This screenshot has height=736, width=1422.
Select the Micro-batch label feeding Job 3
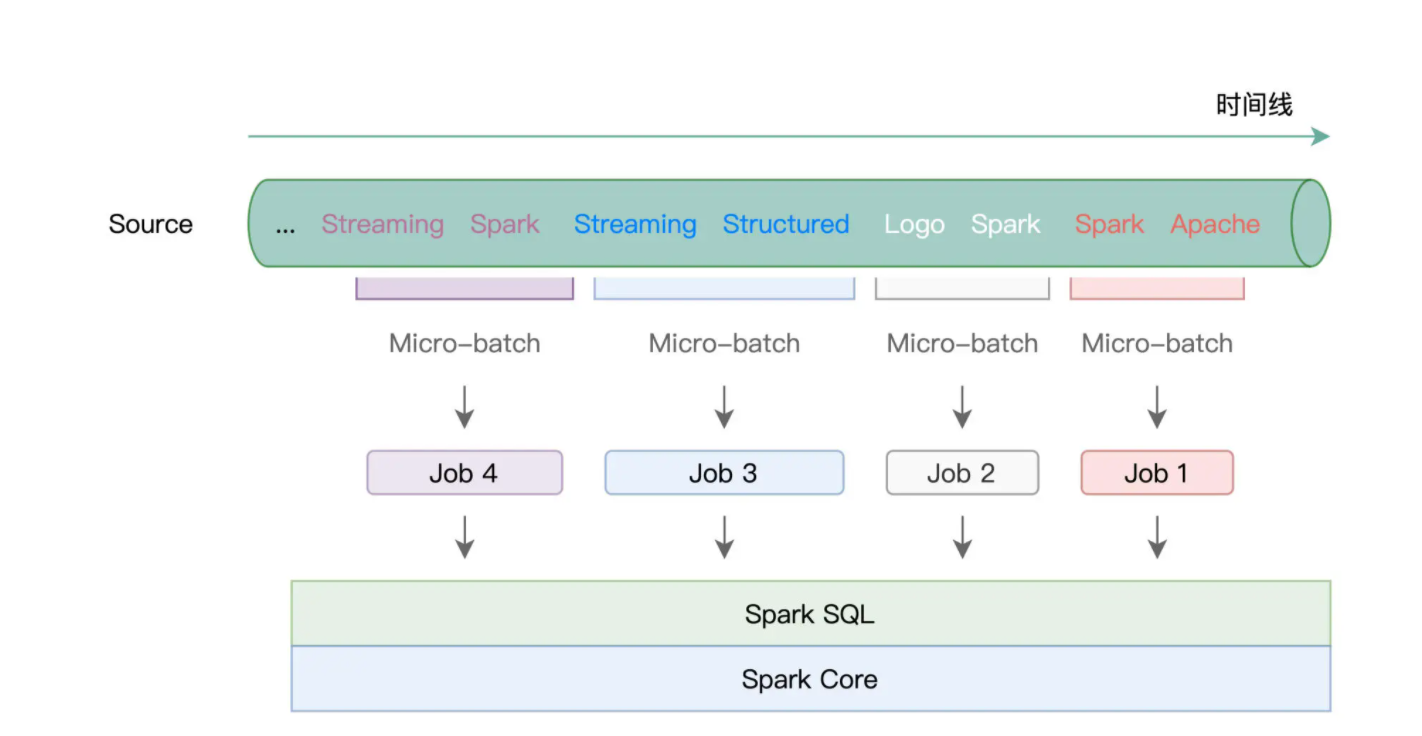[725, 344]
